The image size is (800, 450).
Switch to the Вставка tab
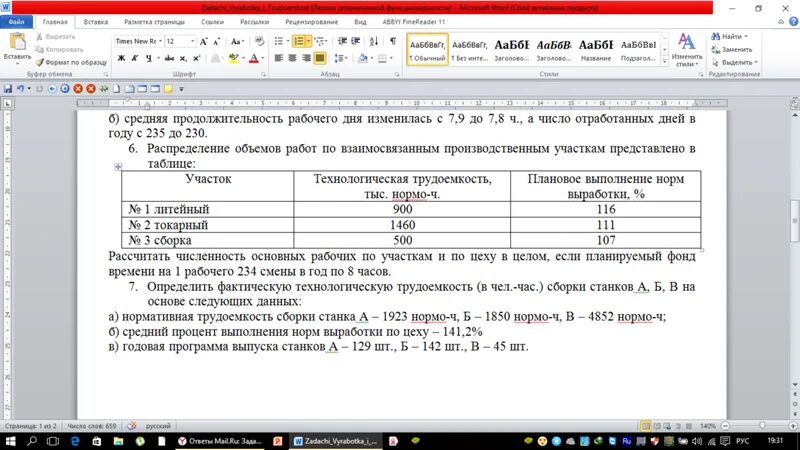(x=95, y=22)
